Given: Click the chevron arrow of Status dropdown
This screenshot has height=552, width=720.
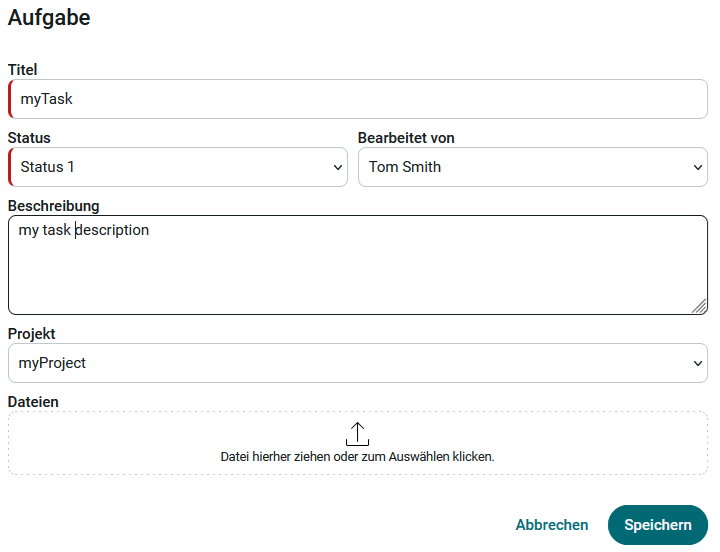Looking at the screenshot, I should 338,168.
